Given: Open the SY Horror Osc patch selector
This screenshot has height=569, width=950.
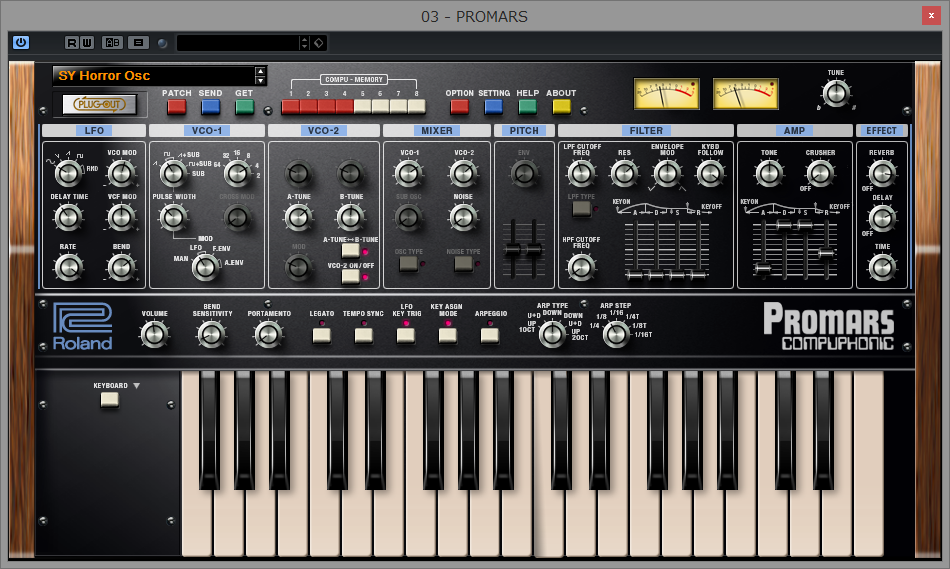Looking at the screenshot, I should pyautogui.click(x=154, y=76).
